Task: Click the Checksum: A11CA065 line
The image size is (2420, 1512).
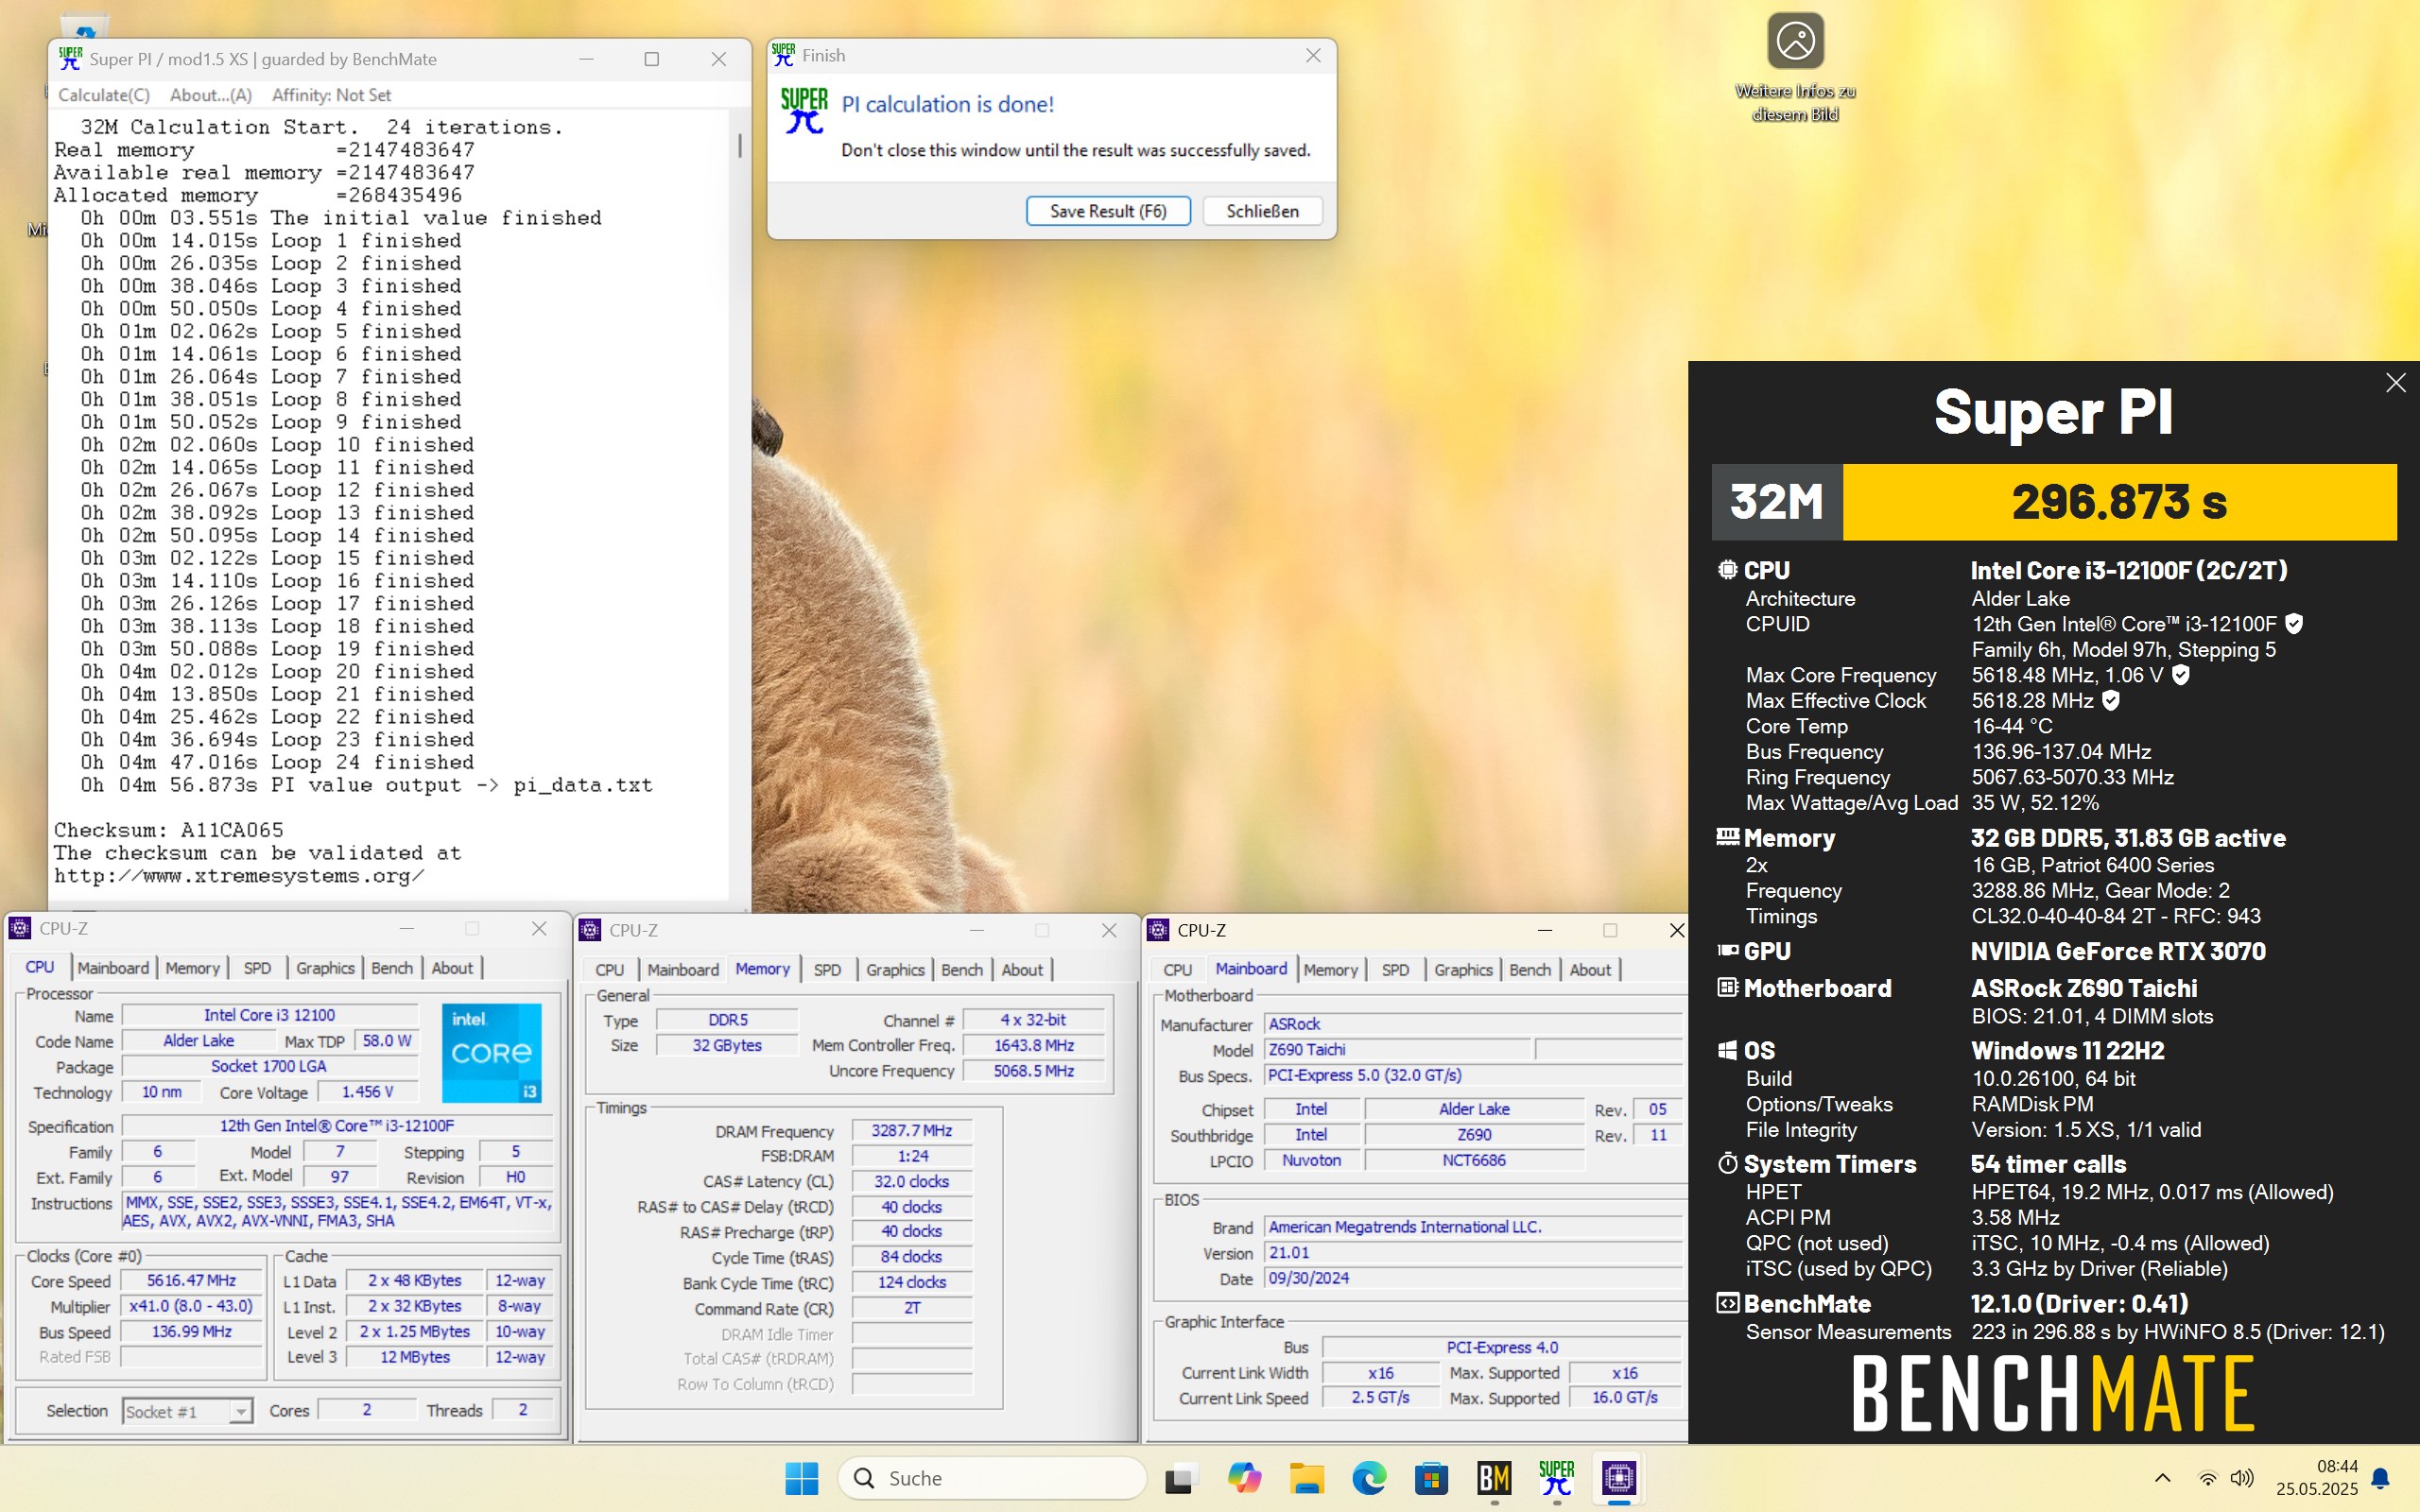Action: tap(168, 830)
